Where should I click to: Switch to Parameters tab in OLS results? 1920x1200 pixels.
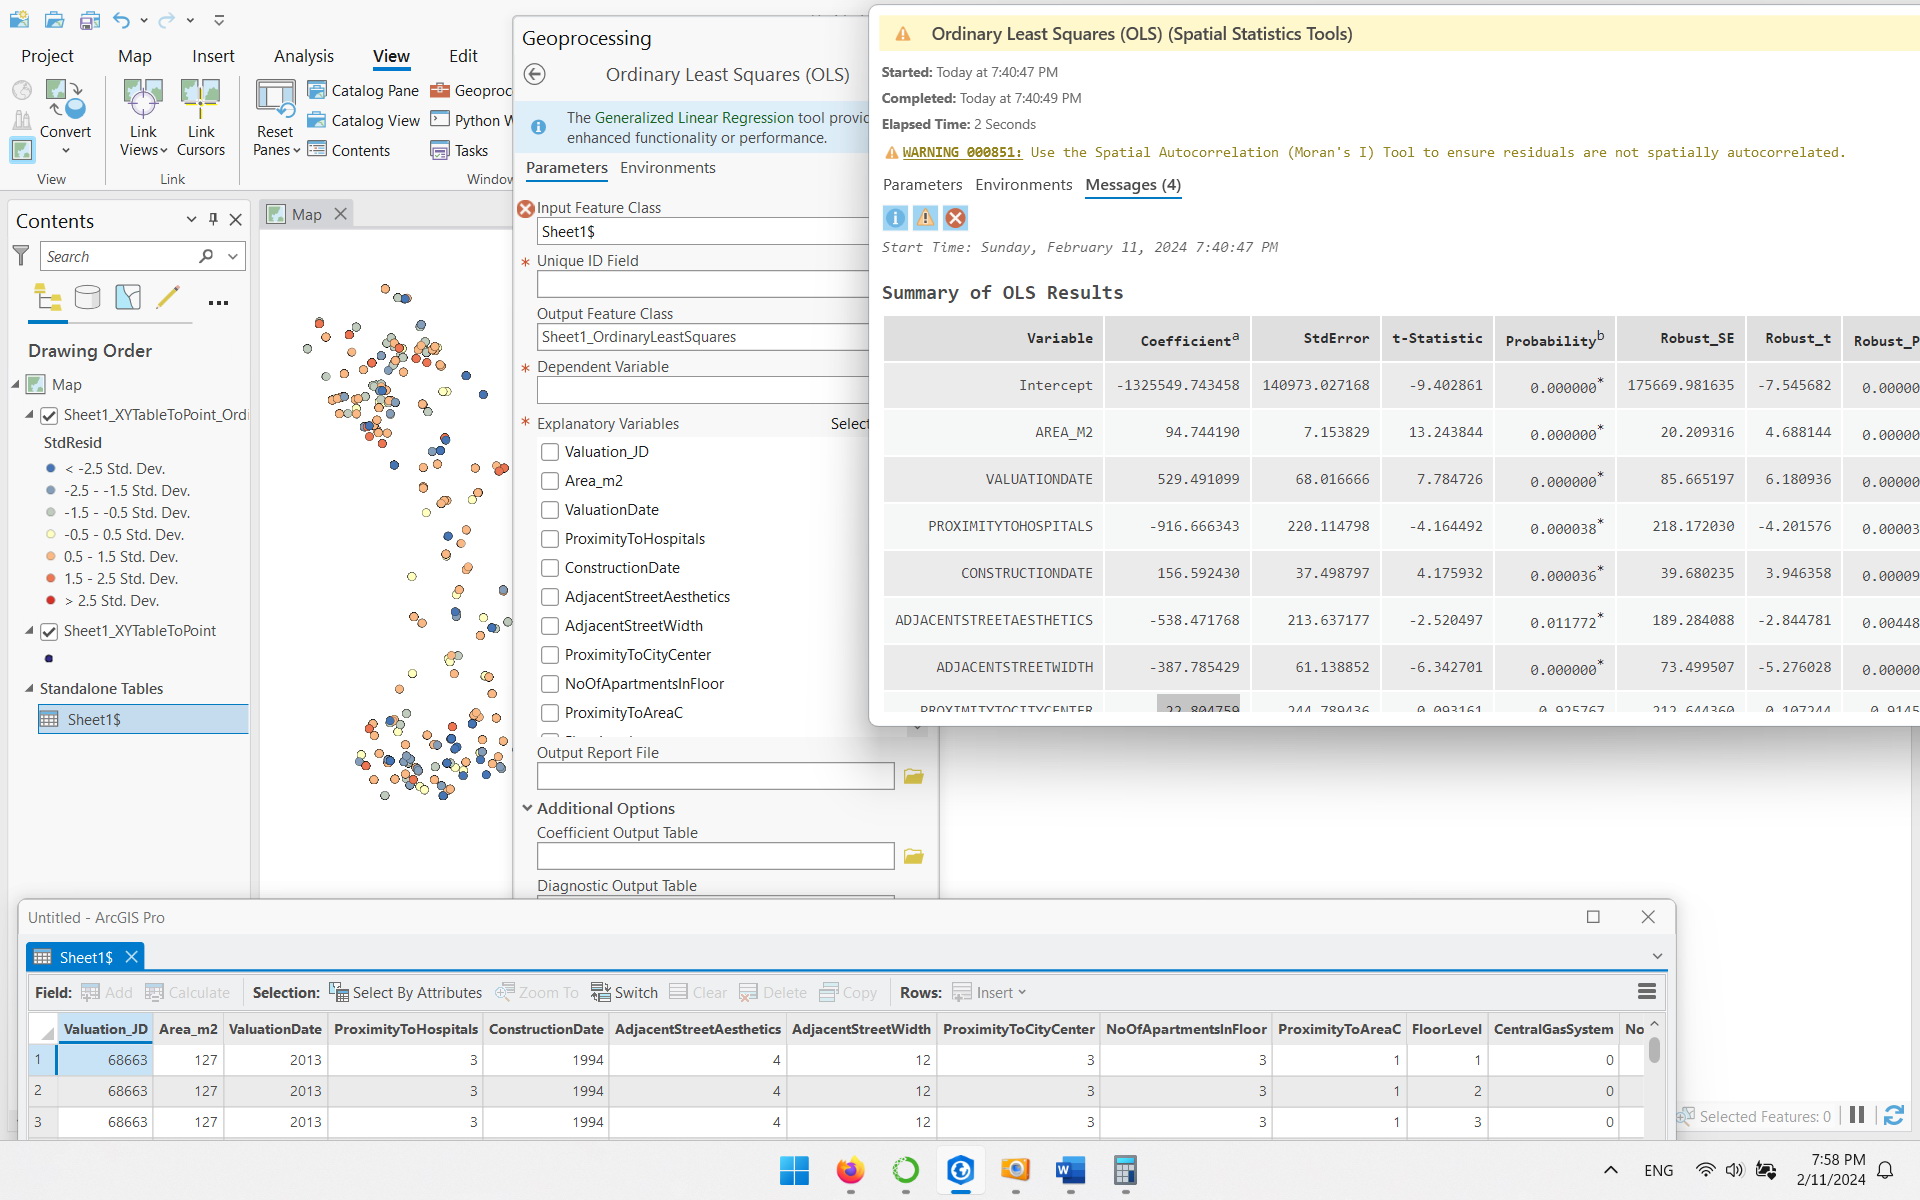point(922,185)
